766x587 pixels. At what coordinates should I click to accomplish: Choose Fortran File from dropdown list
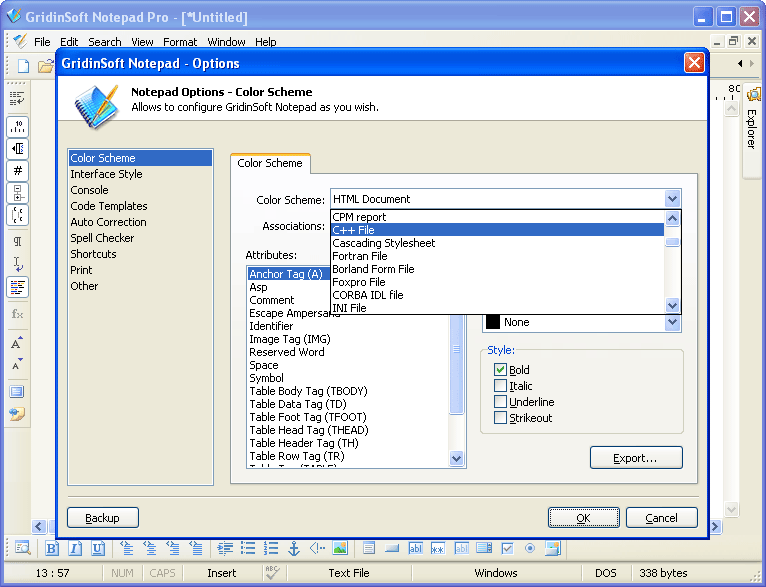[497, 256]
